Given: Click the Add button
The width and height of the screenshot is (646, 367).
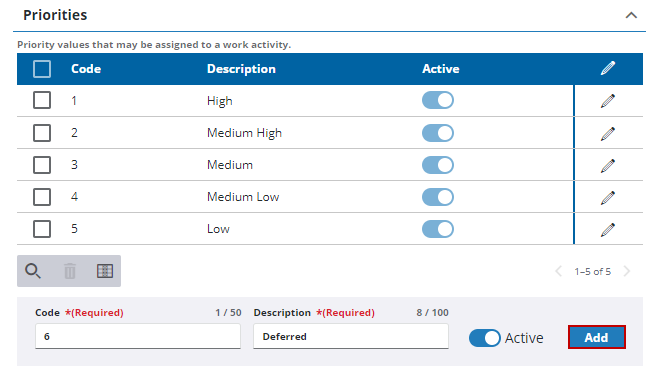Looking at the screenshot, I should click(x=597, y=337).
